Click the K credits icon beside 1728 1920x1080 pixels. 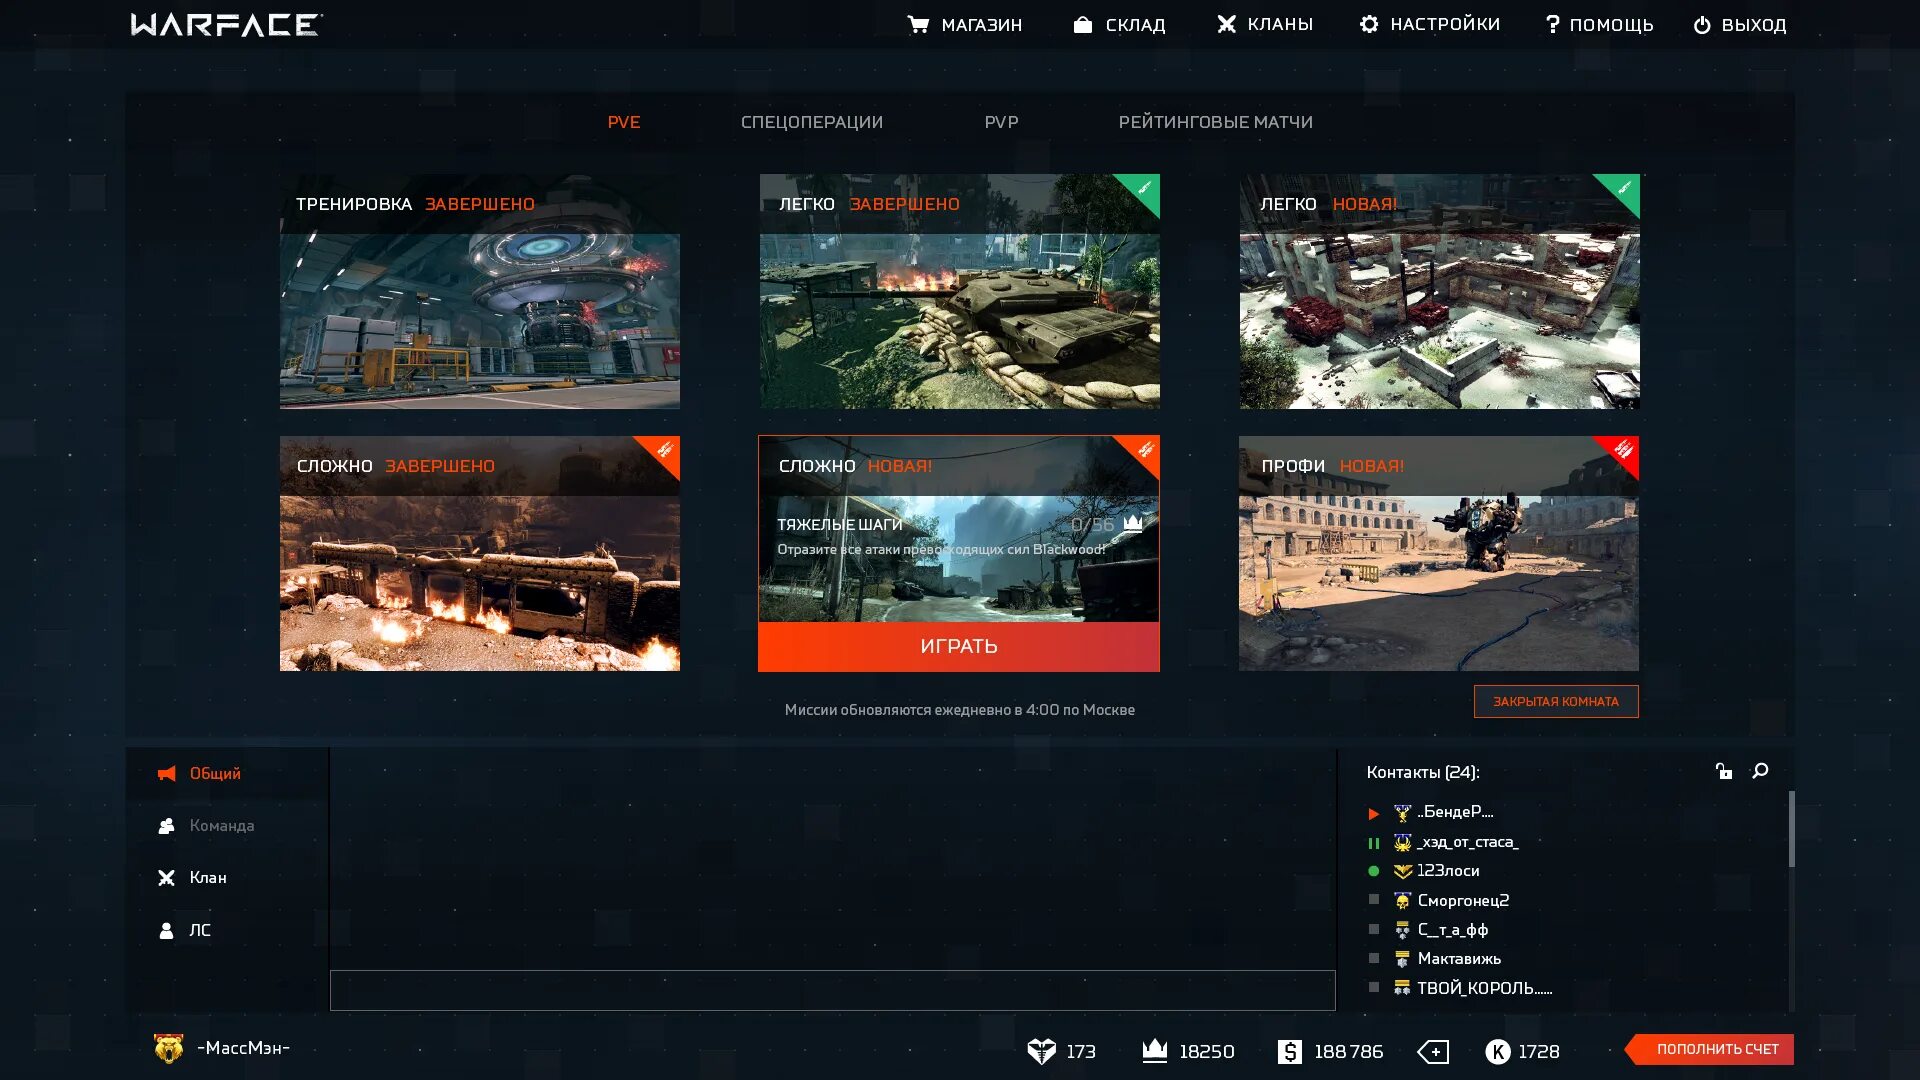[x=1498, y=1052]
